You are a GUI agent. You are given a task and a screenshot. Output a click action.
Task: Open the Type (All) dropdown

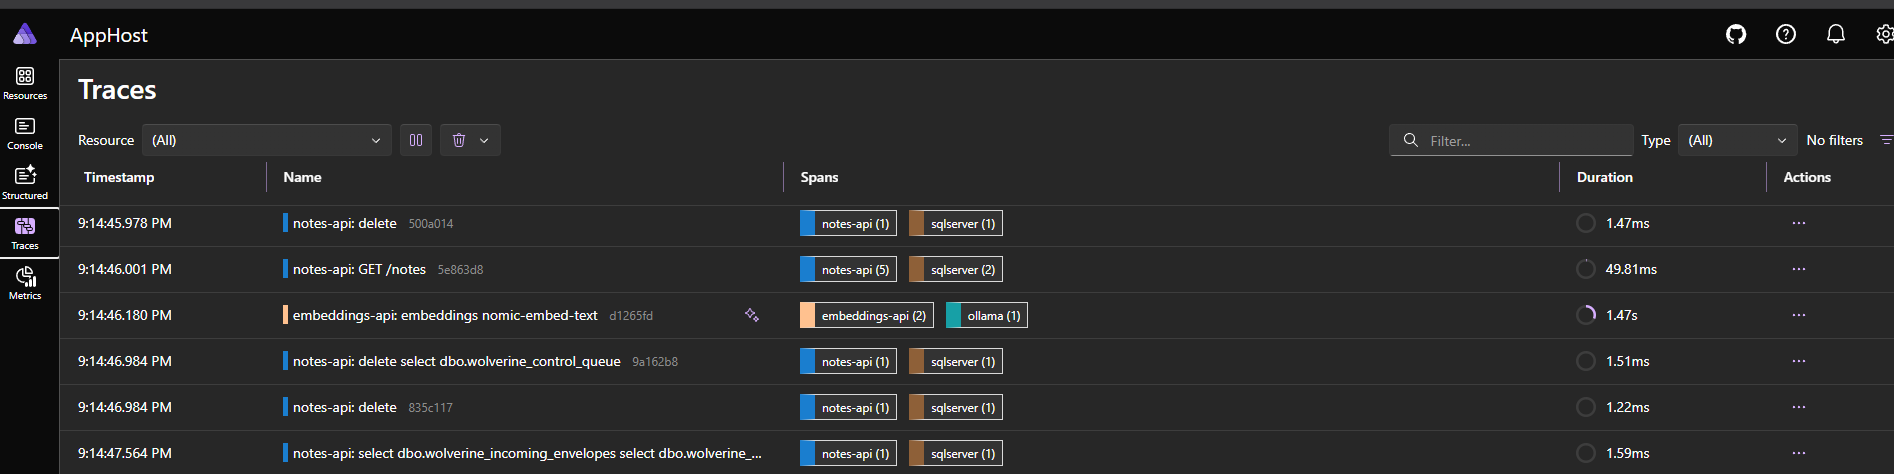1738,140
